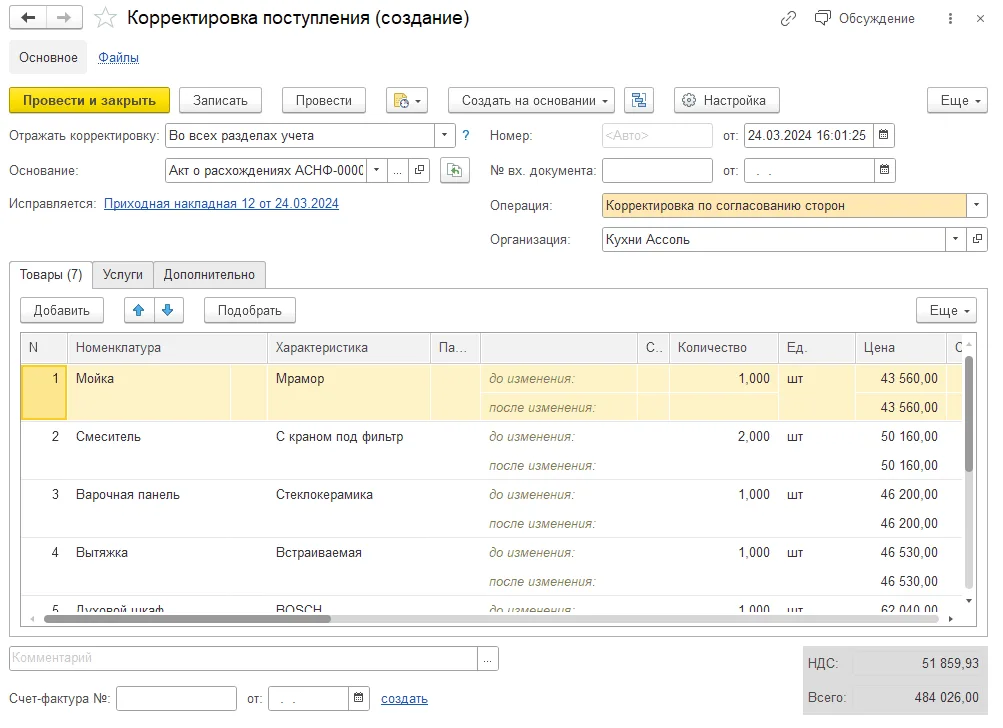This screenshot has height=728, width=1003.
Task: Open the top Еще menu dropdown
Action: click(958, 100)
